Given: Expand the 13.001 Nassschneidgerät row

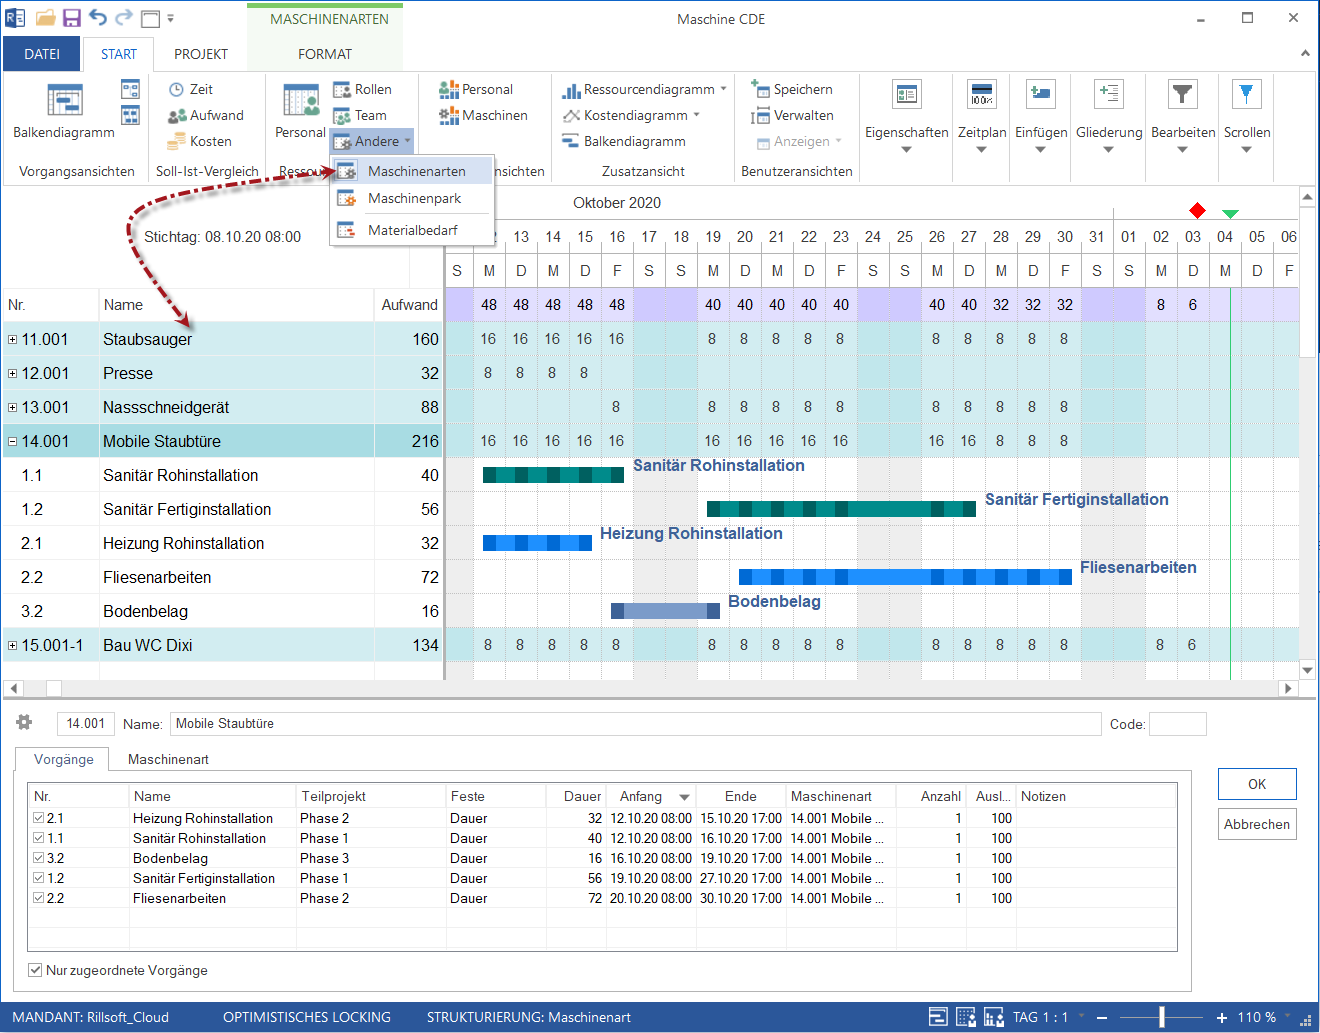Looking at the screenshot, I should [13, 407].
